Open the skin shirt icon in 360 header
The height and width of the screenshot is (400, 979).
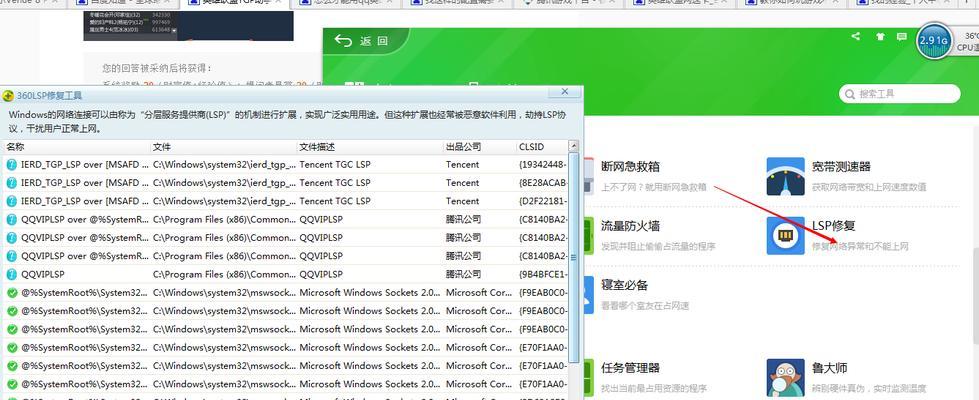pyautogui.click(x=880, y=37)
